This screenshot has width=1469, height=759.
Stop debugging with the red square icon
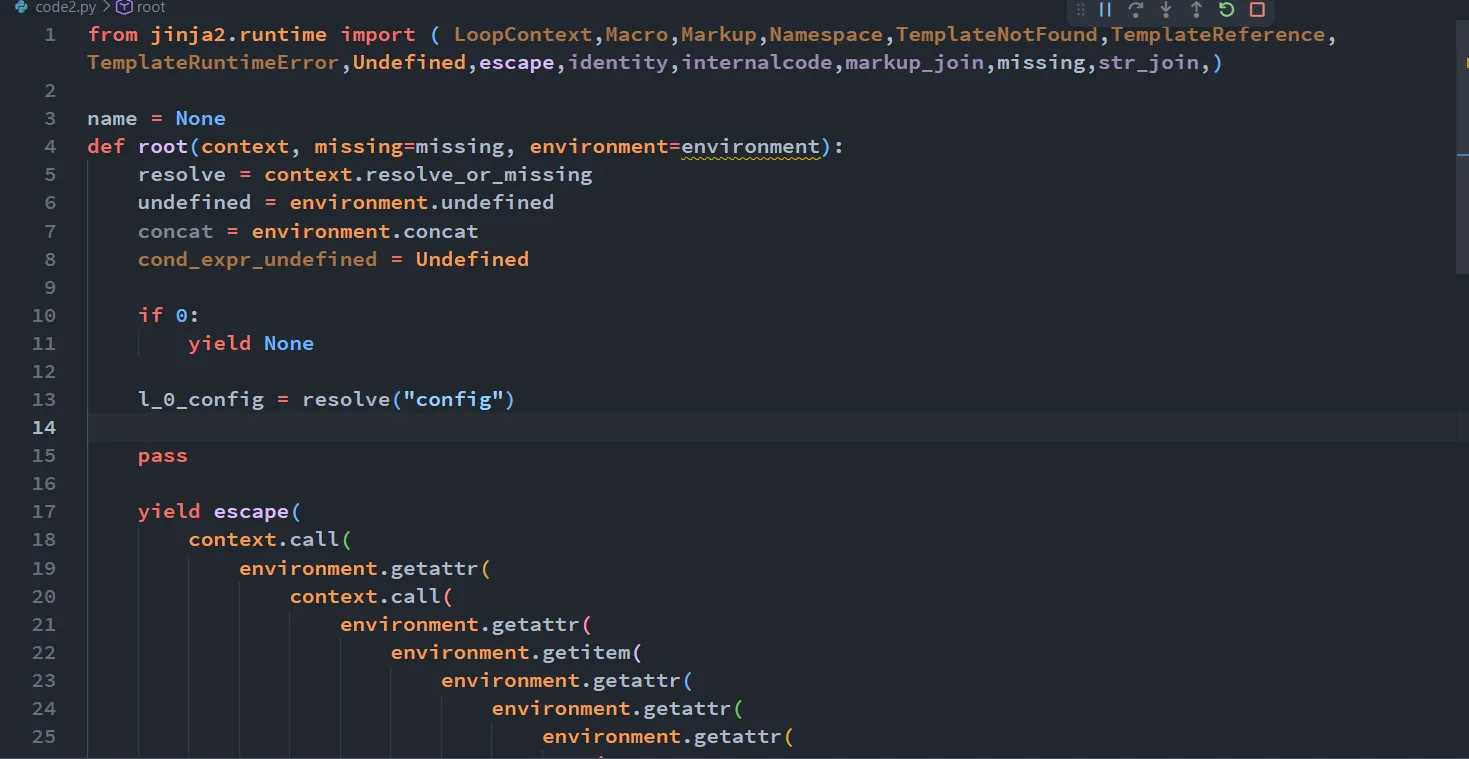(1258, 10)
